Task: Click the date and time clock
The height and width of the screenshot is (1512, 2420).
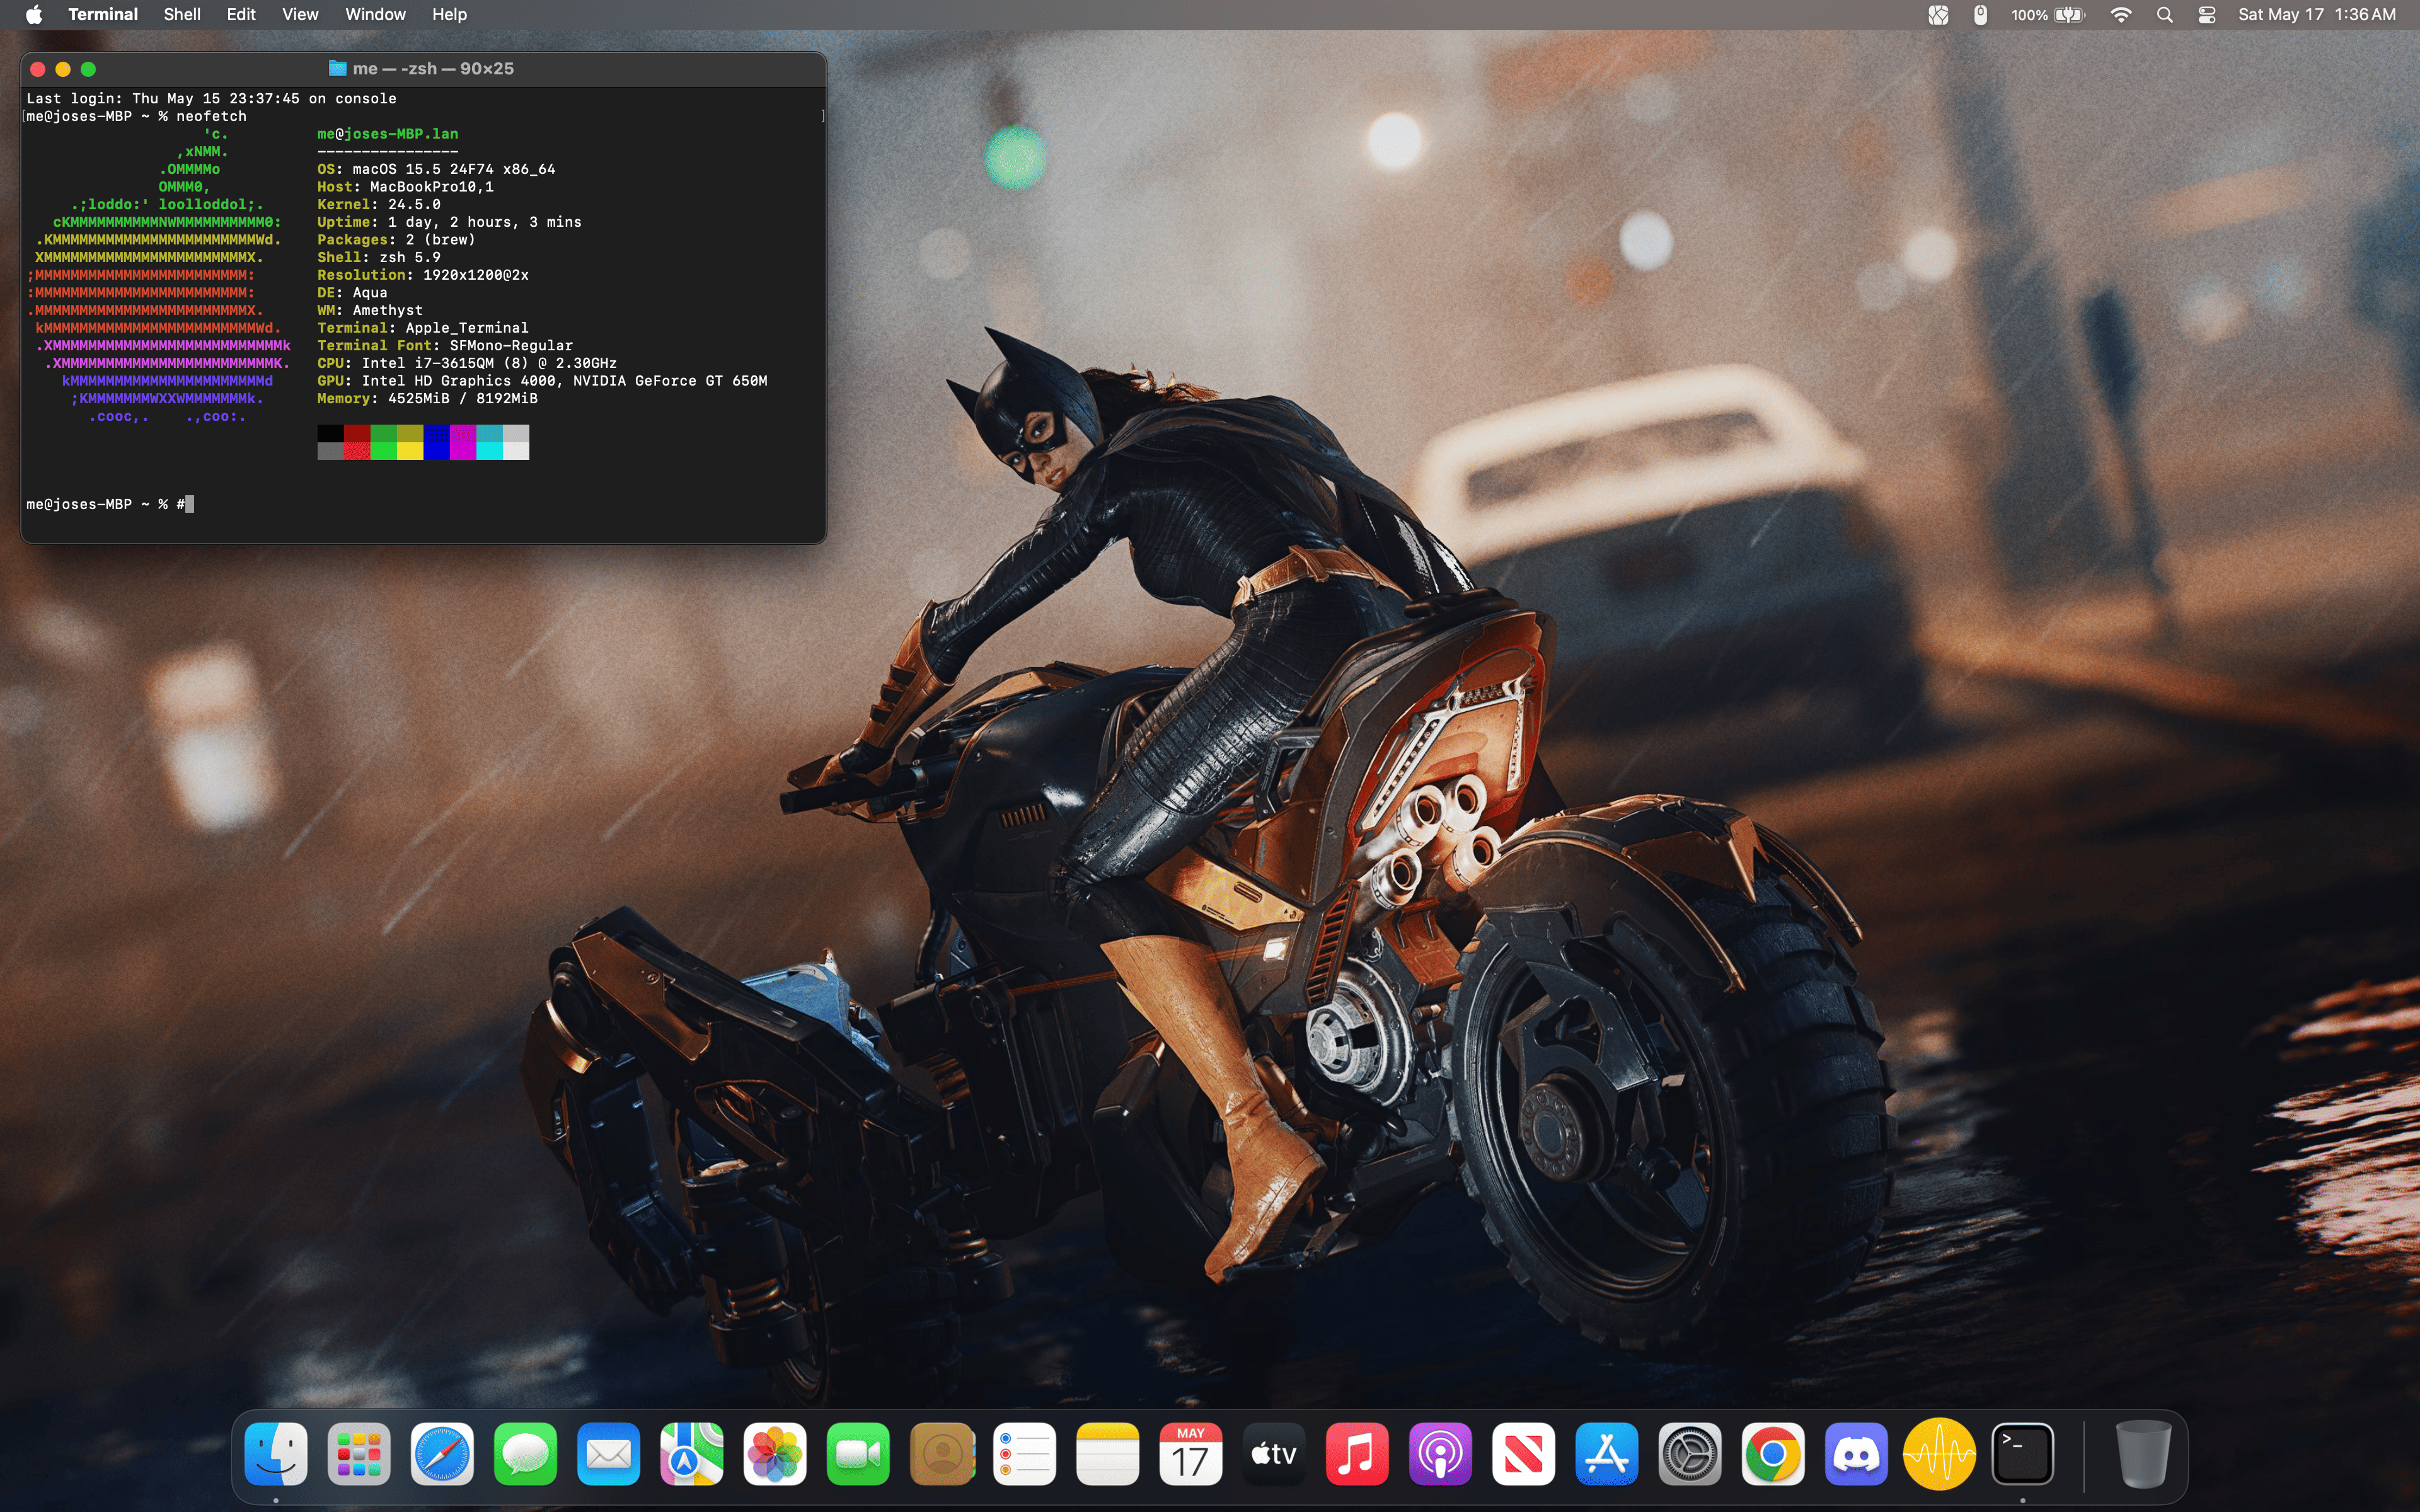Action: pyautogui.click(x=2316, y=15)
